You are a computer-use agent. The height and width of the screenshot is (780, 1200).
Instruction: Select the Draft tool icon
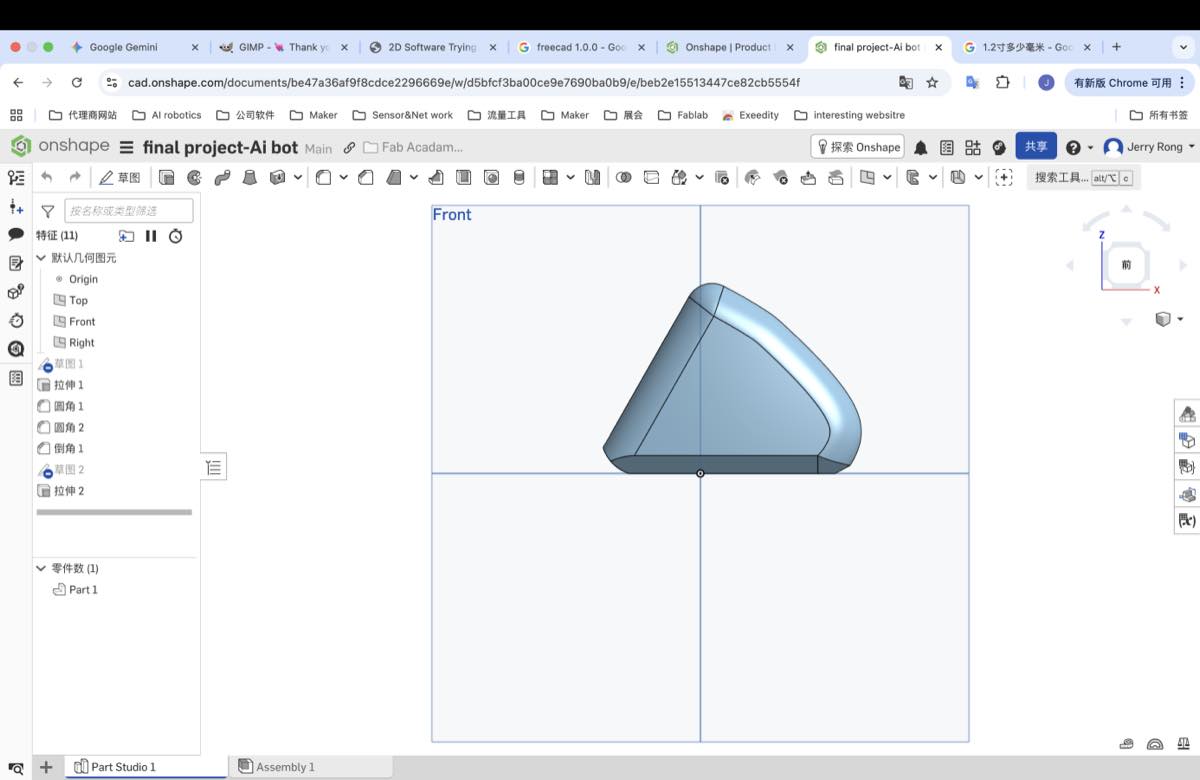pos(394,177)
